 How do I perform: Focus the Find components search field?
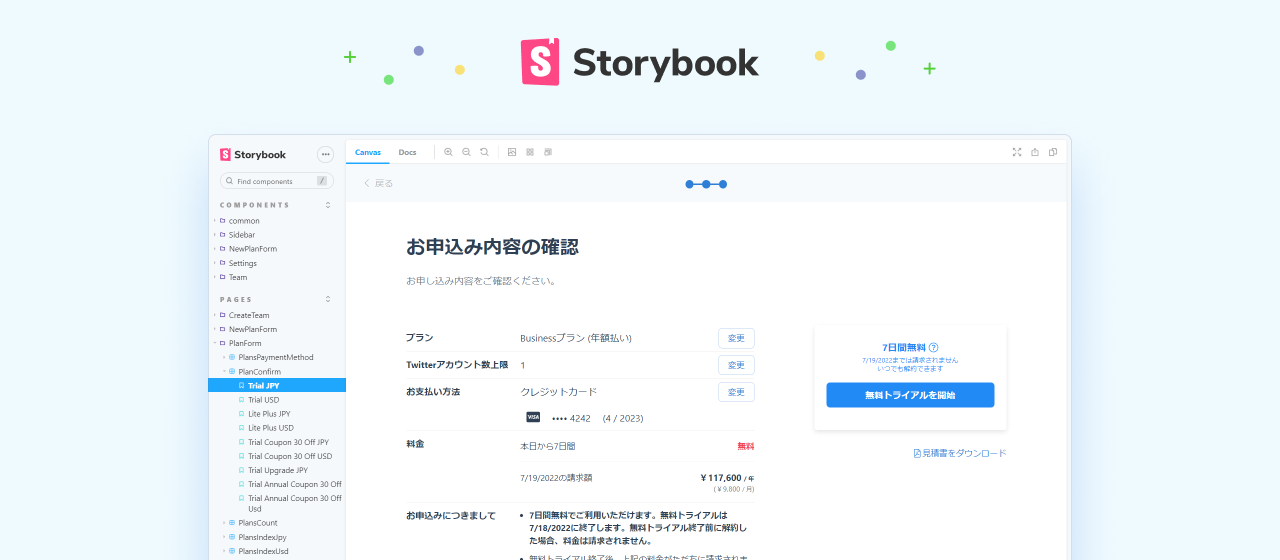coord(276,181)
